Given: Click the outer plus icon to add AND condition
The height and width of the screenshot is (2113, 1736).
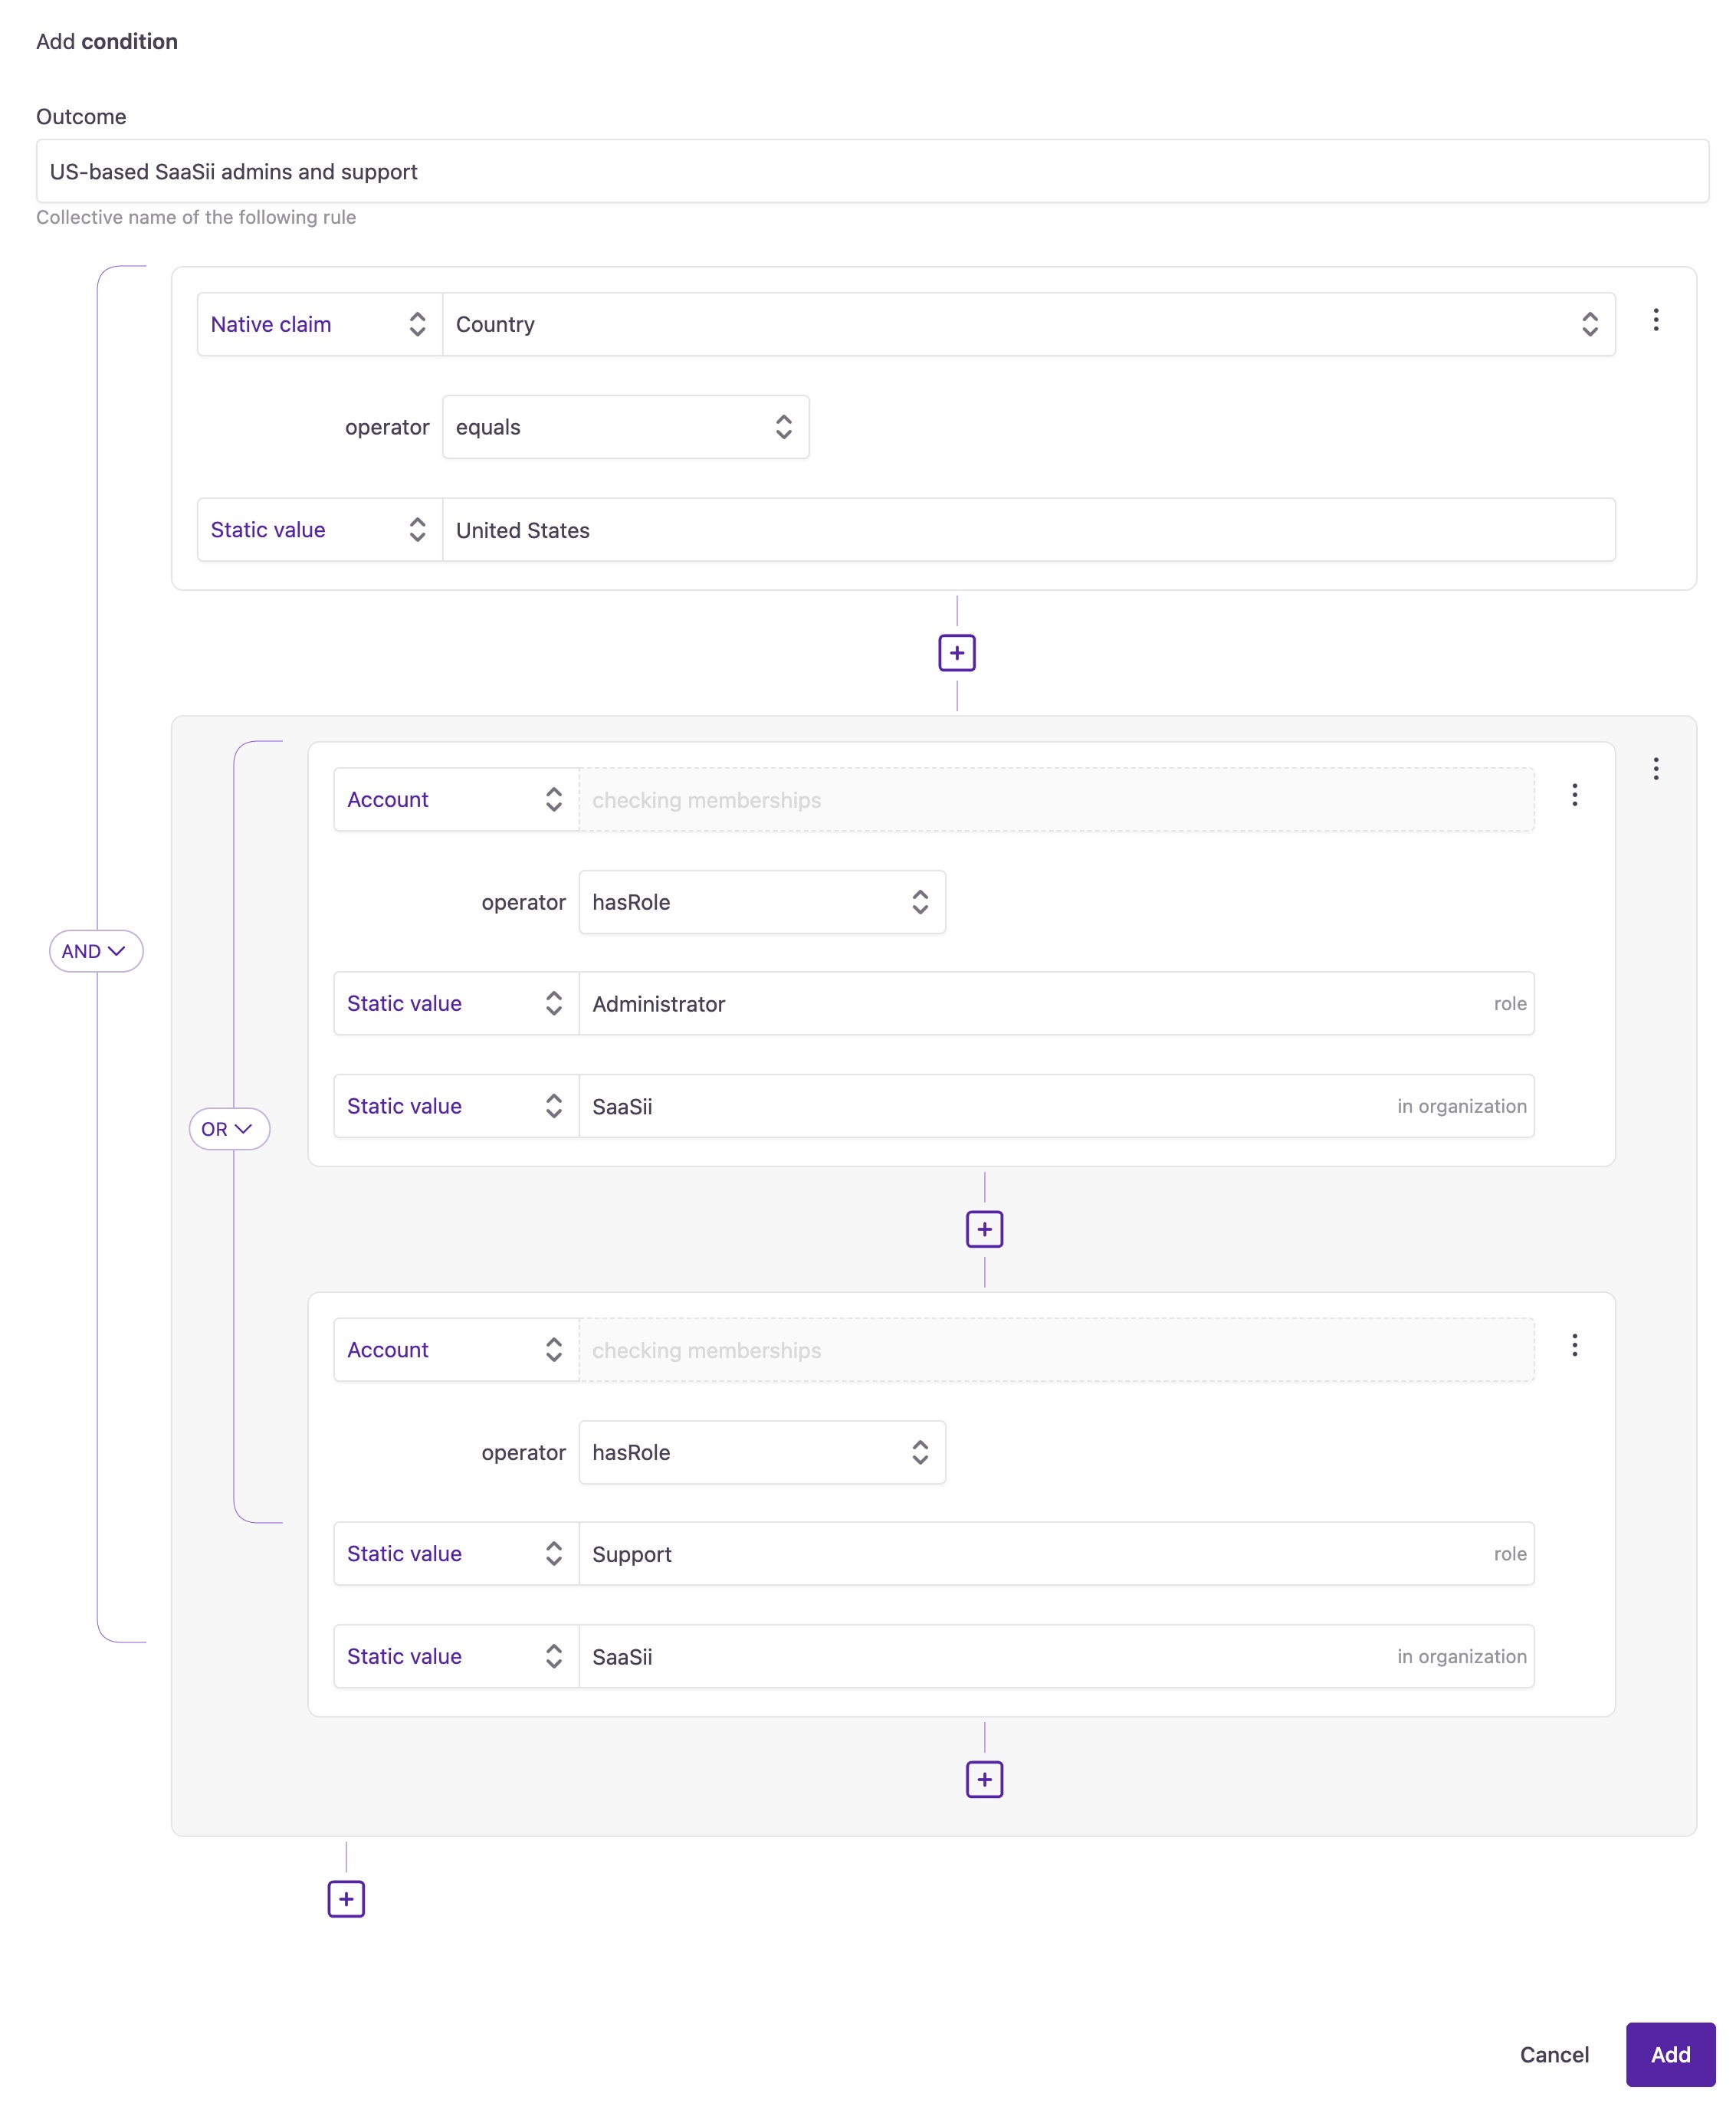Looking at the screenshot, I should (346, 1897).
